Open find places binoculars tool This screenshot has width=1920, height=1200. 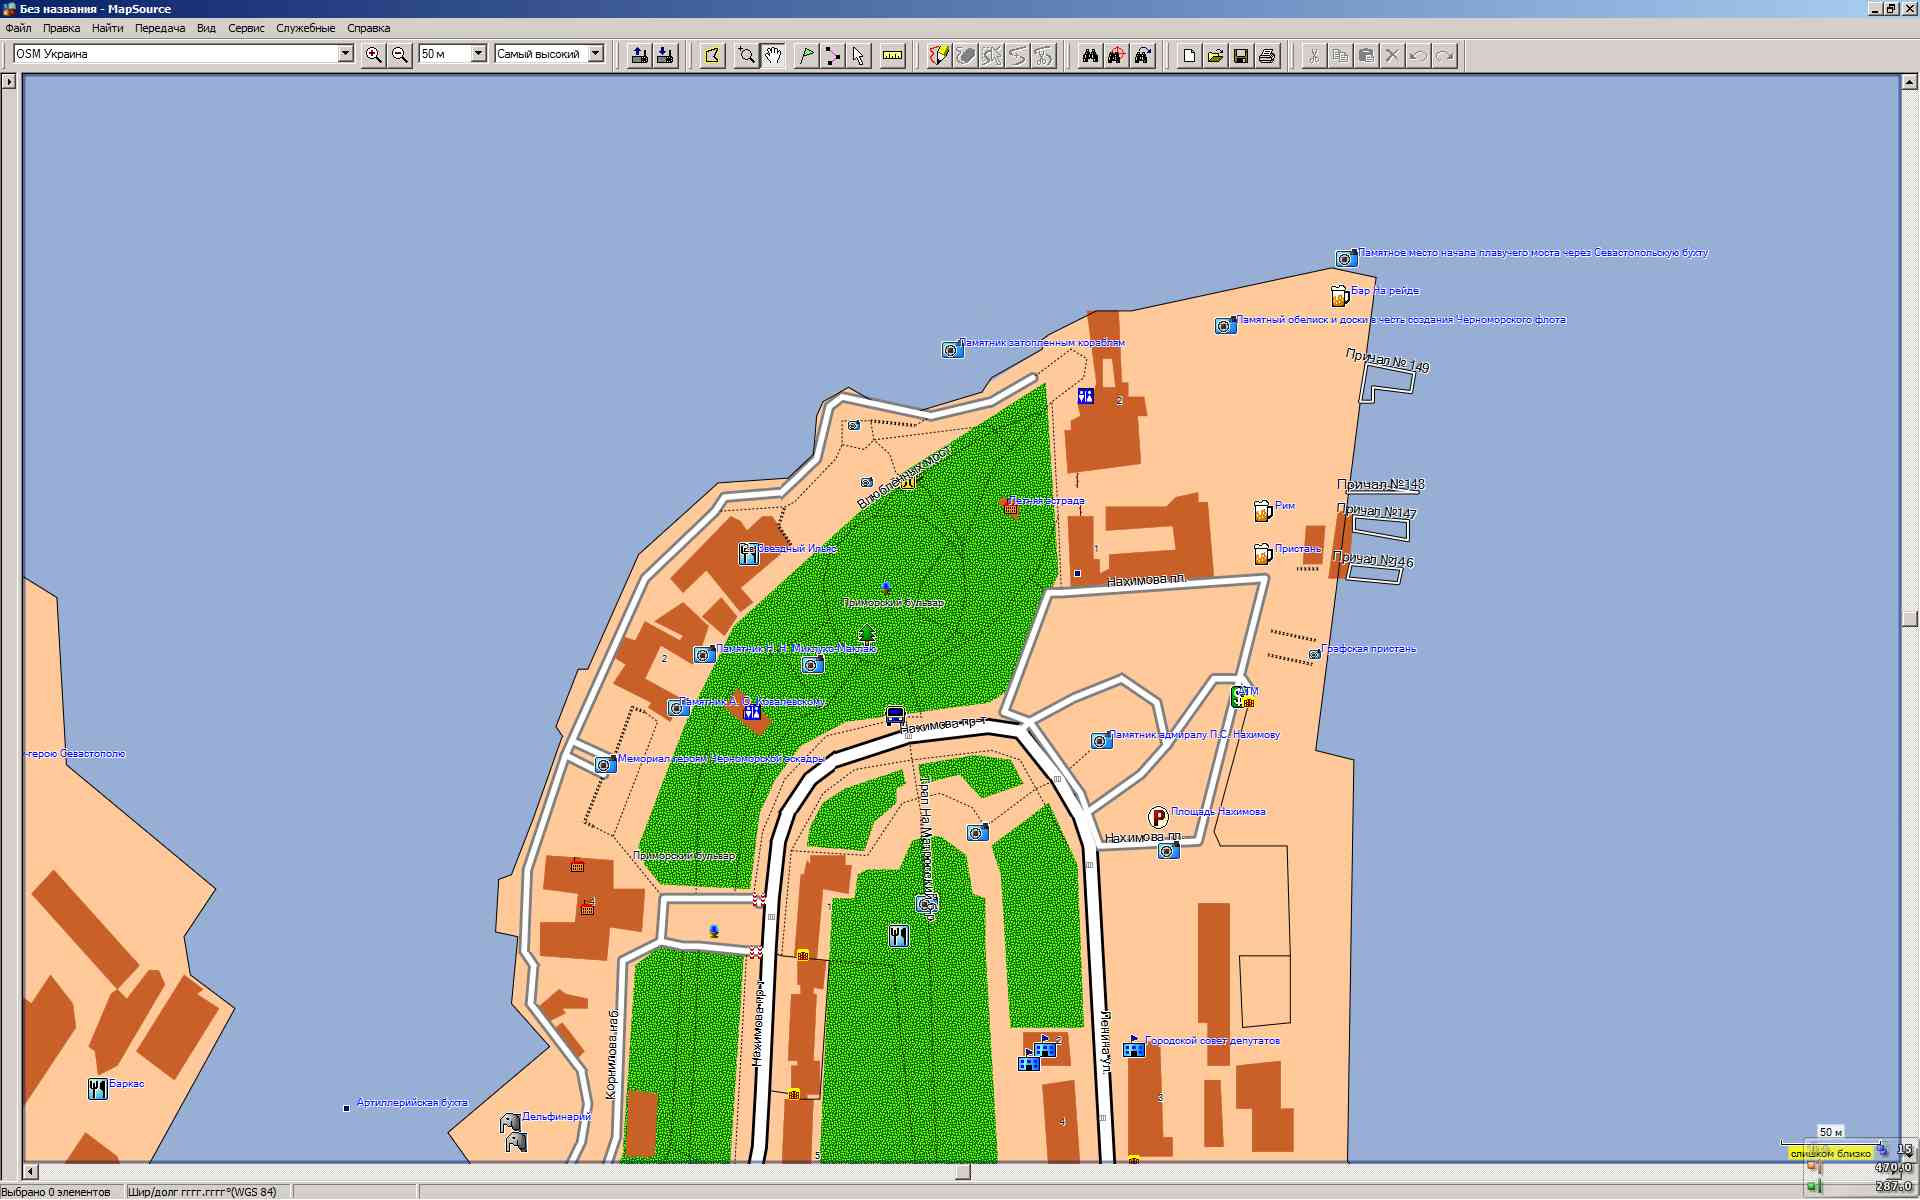click(1090, 55)
